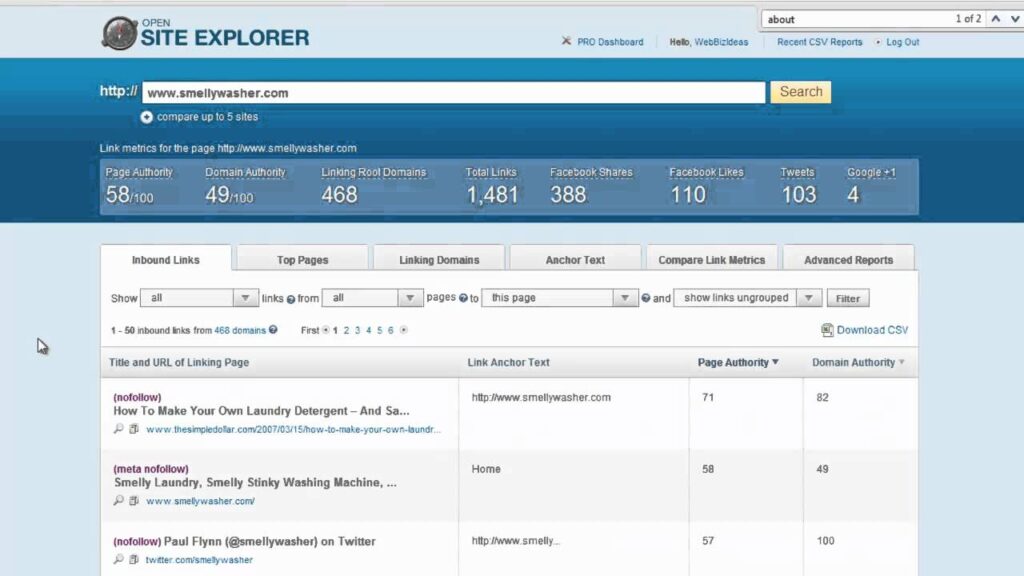The width and height of the screenshot is (1024, 576).
Task: Click the Facebook Likes metric label
Action: pos(707,172)
